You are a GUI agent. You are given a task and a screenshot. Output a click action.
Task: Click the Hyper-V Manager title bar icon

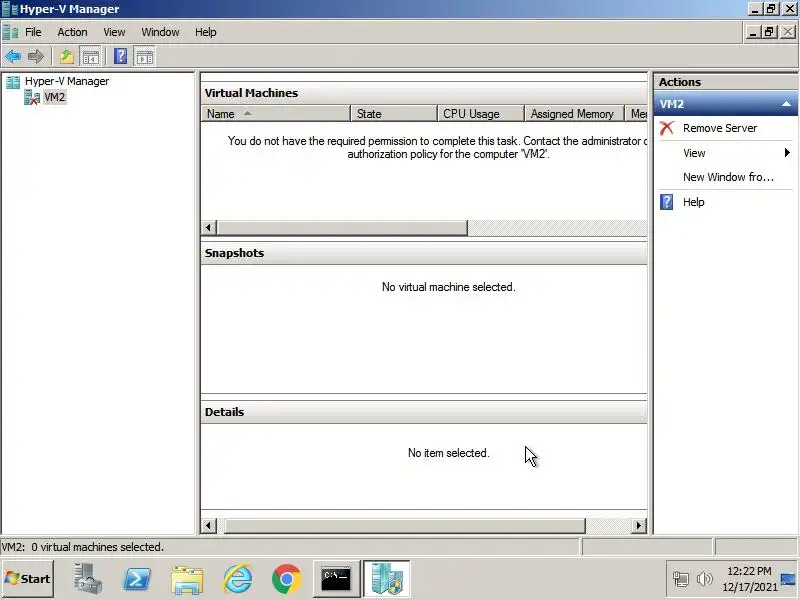coord(10,9)
